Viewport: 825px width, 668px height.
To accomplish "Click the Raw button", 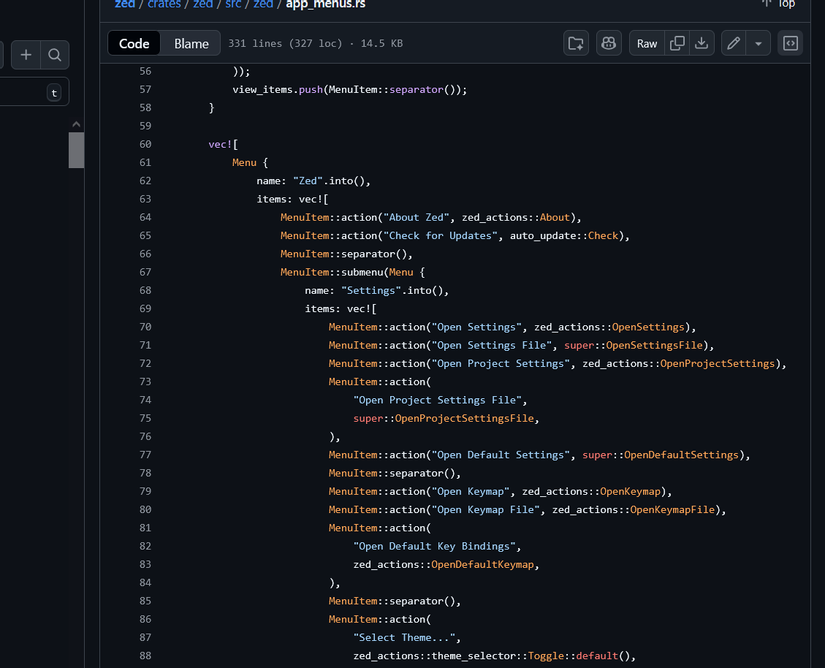I will point(647,44).
